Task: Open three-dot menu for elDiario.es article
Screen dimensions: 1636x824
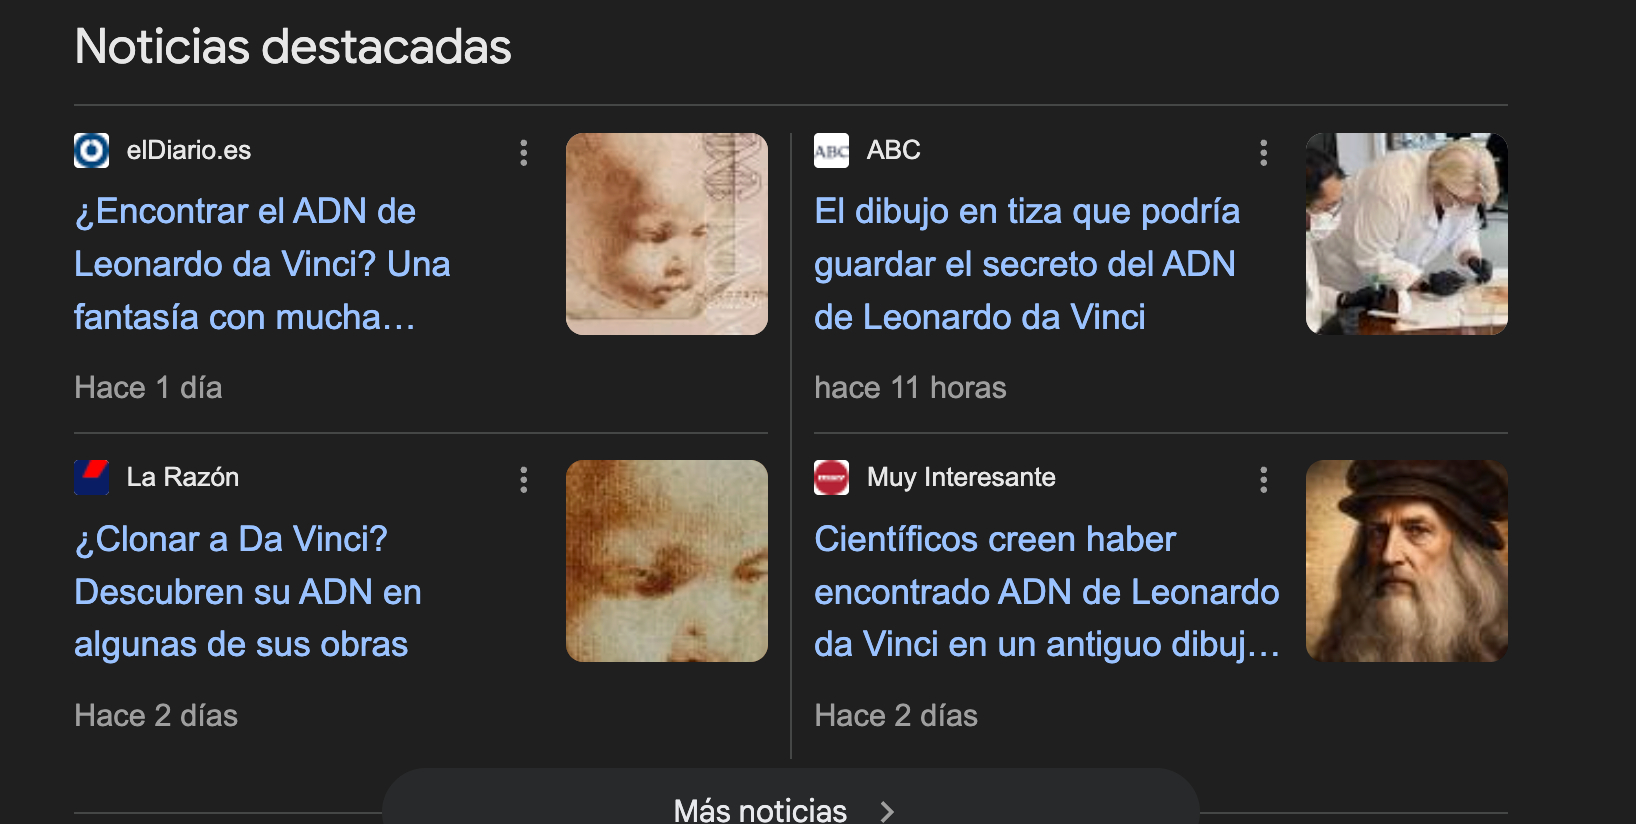Action: [x=524, y=153]
